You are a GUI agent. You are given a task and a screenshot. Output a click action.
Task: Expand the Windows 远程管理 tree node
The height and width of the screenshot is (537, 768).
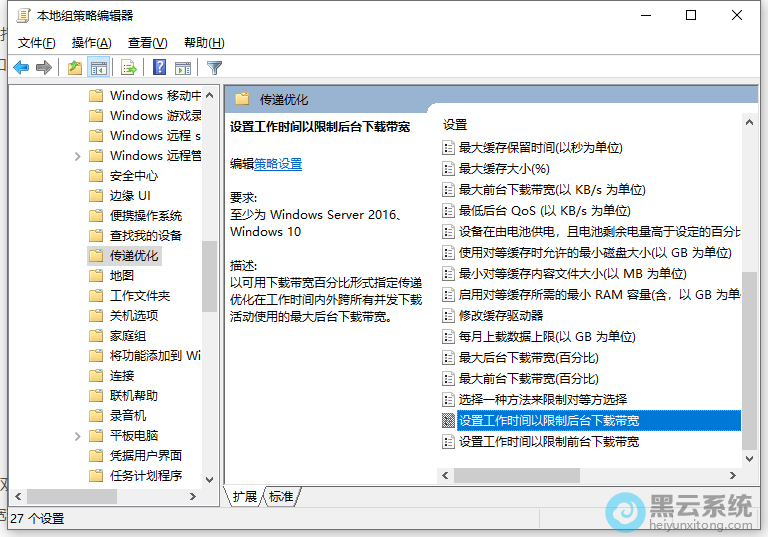pos(78,156)
